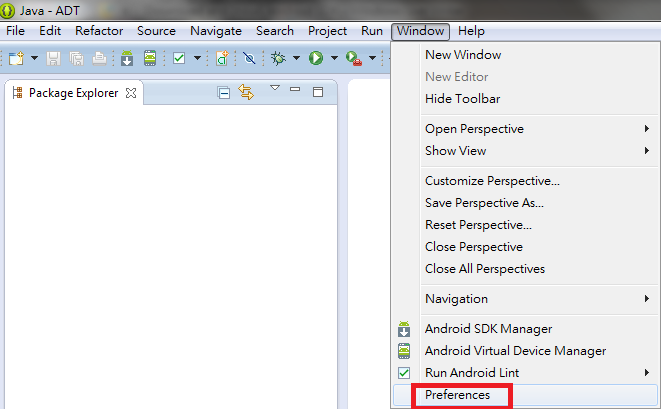Open the Search menu
Image resolution: width=661 pixels, height=409 pixels.
275,31
